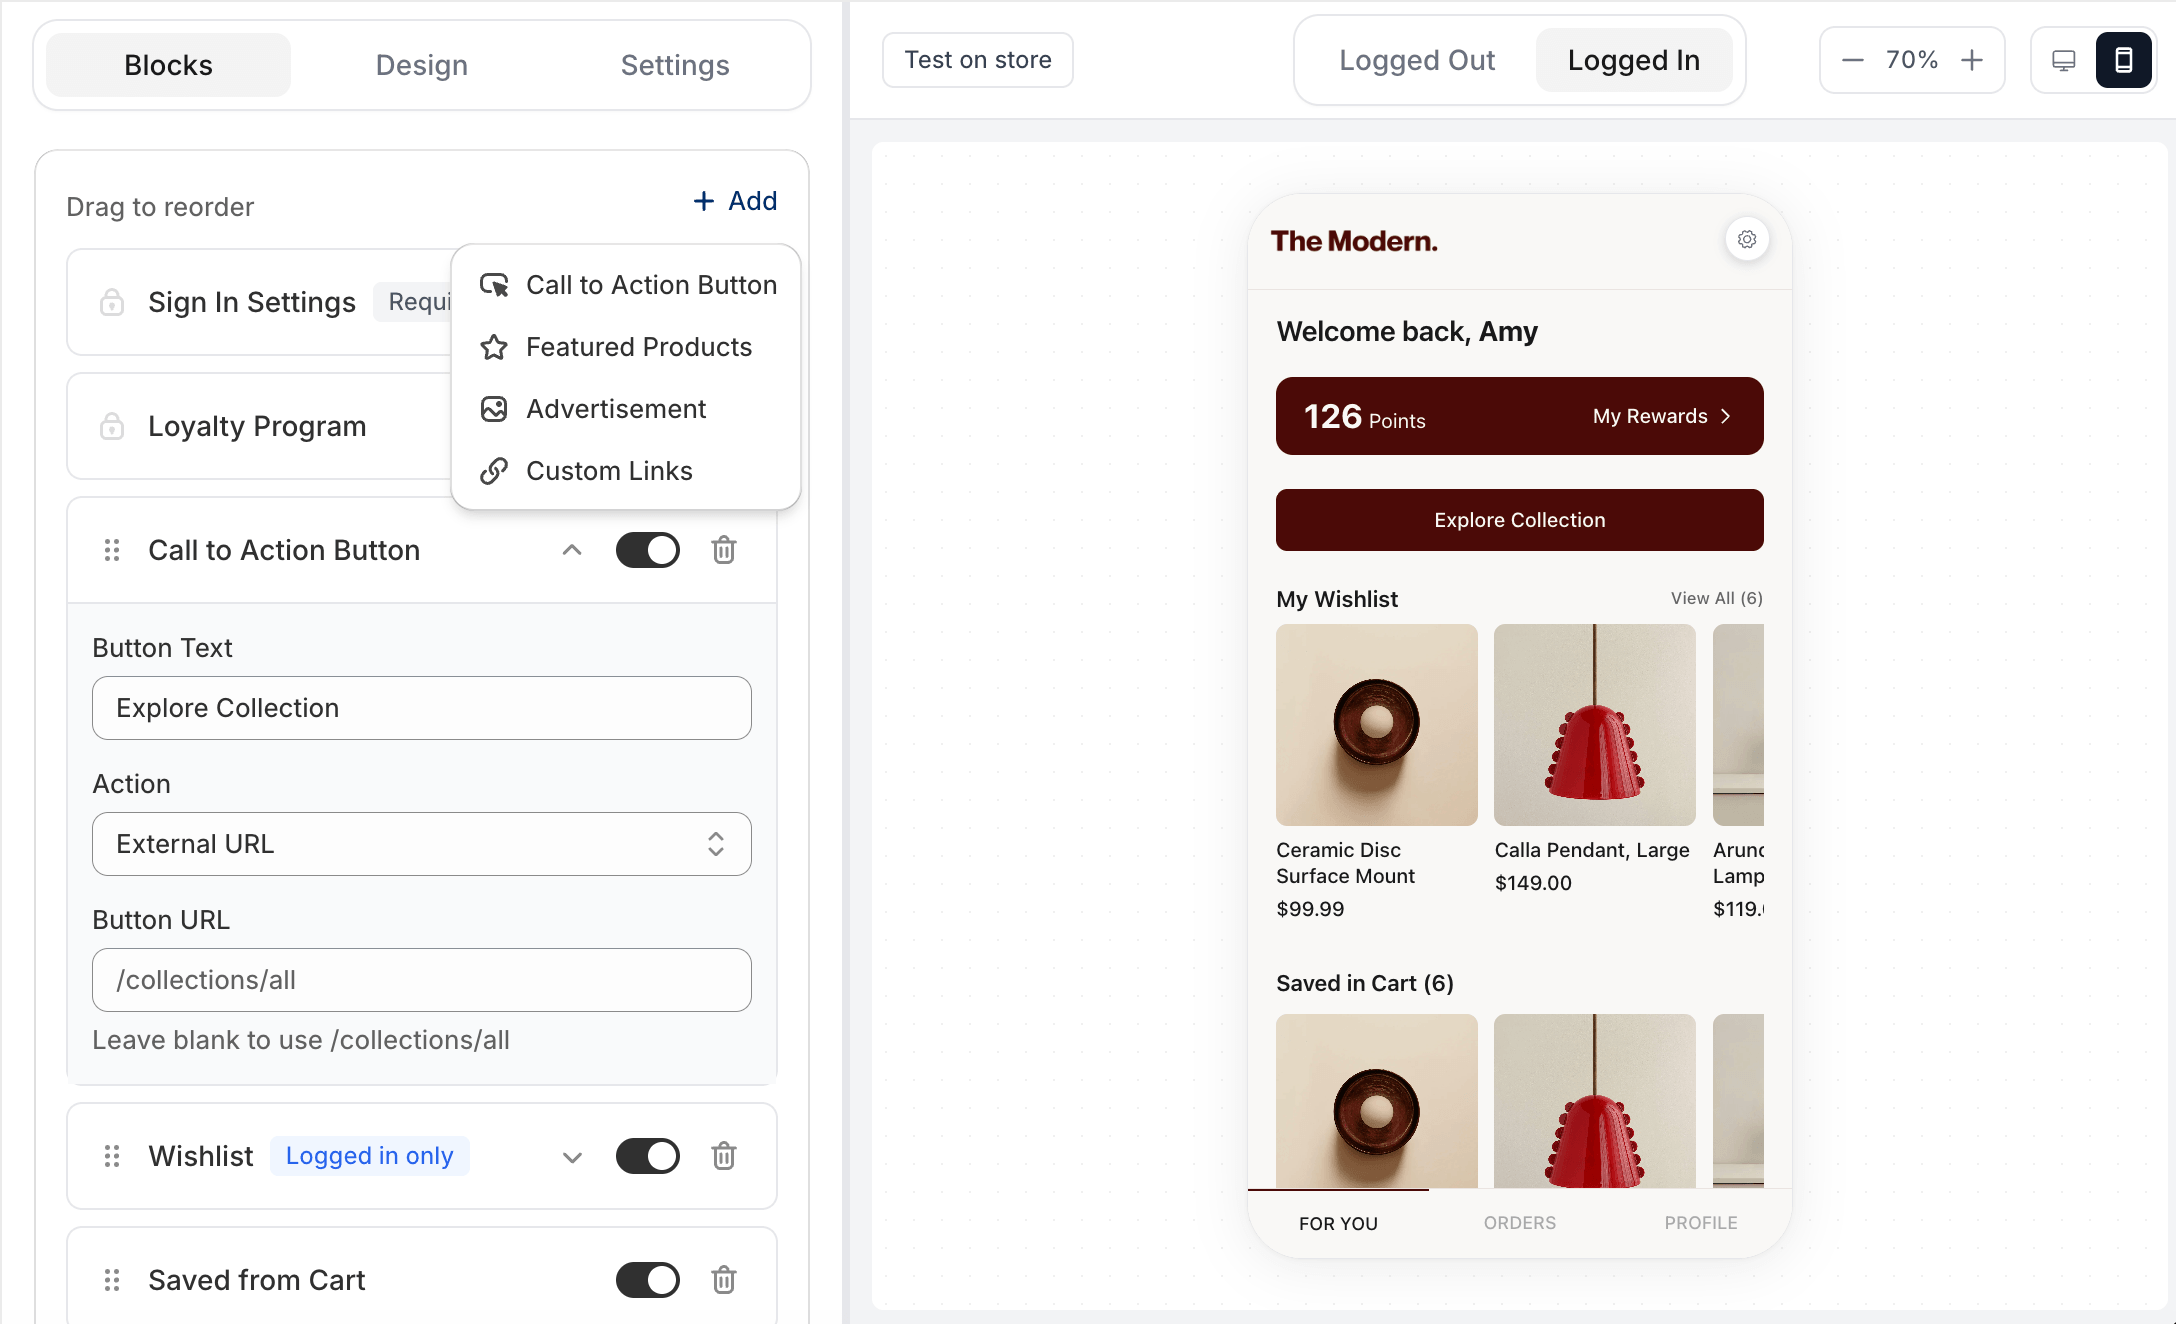Switch to desktop preview device icon

[x=2063, y=60]
